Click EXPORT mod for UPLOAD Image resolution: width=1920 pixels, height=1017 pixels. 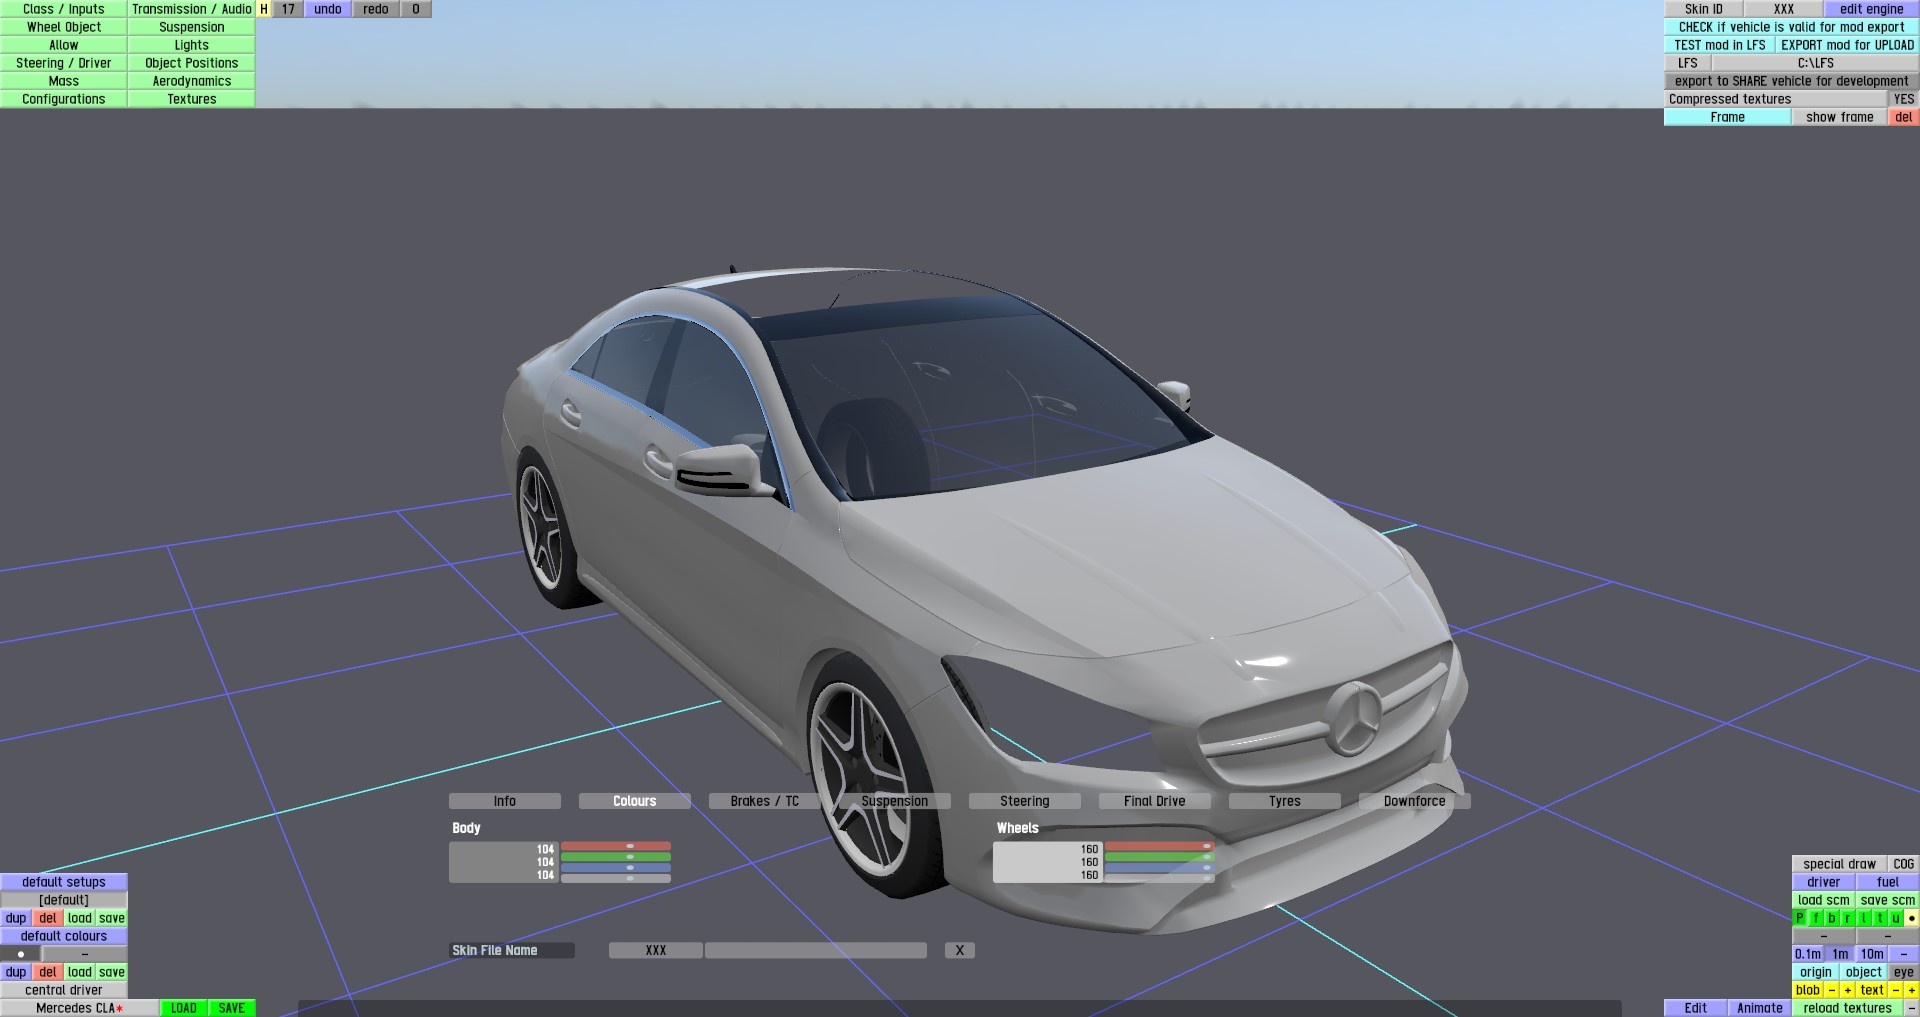(1848, 45)
